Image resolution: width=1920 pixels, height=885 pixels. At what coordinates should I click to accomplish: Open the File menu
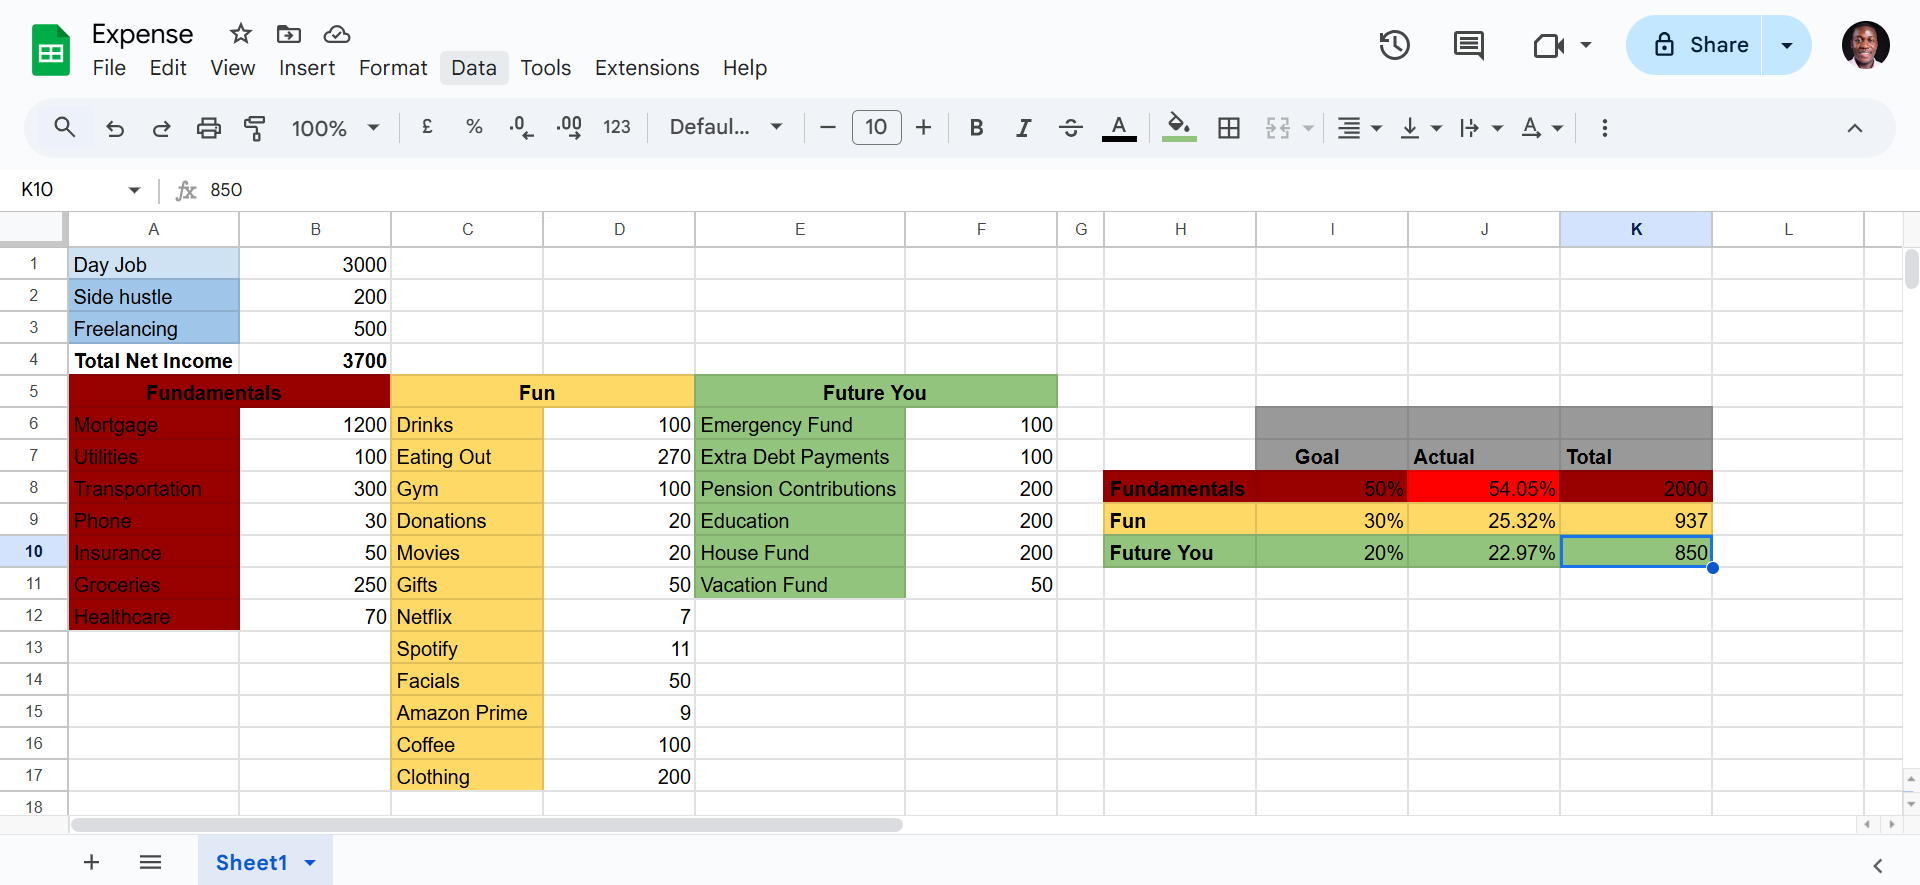(109, 68)
